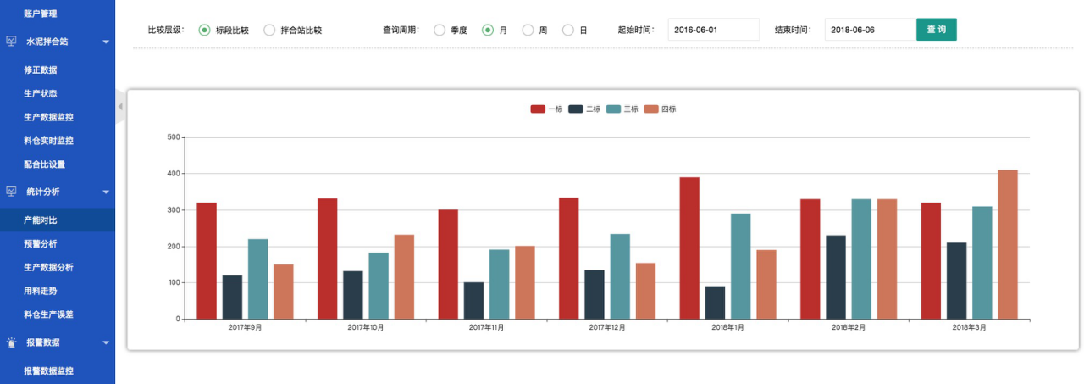Toggle the red 一标 legend swatch
Screen dimensions: 1084x384
[538, 109]
